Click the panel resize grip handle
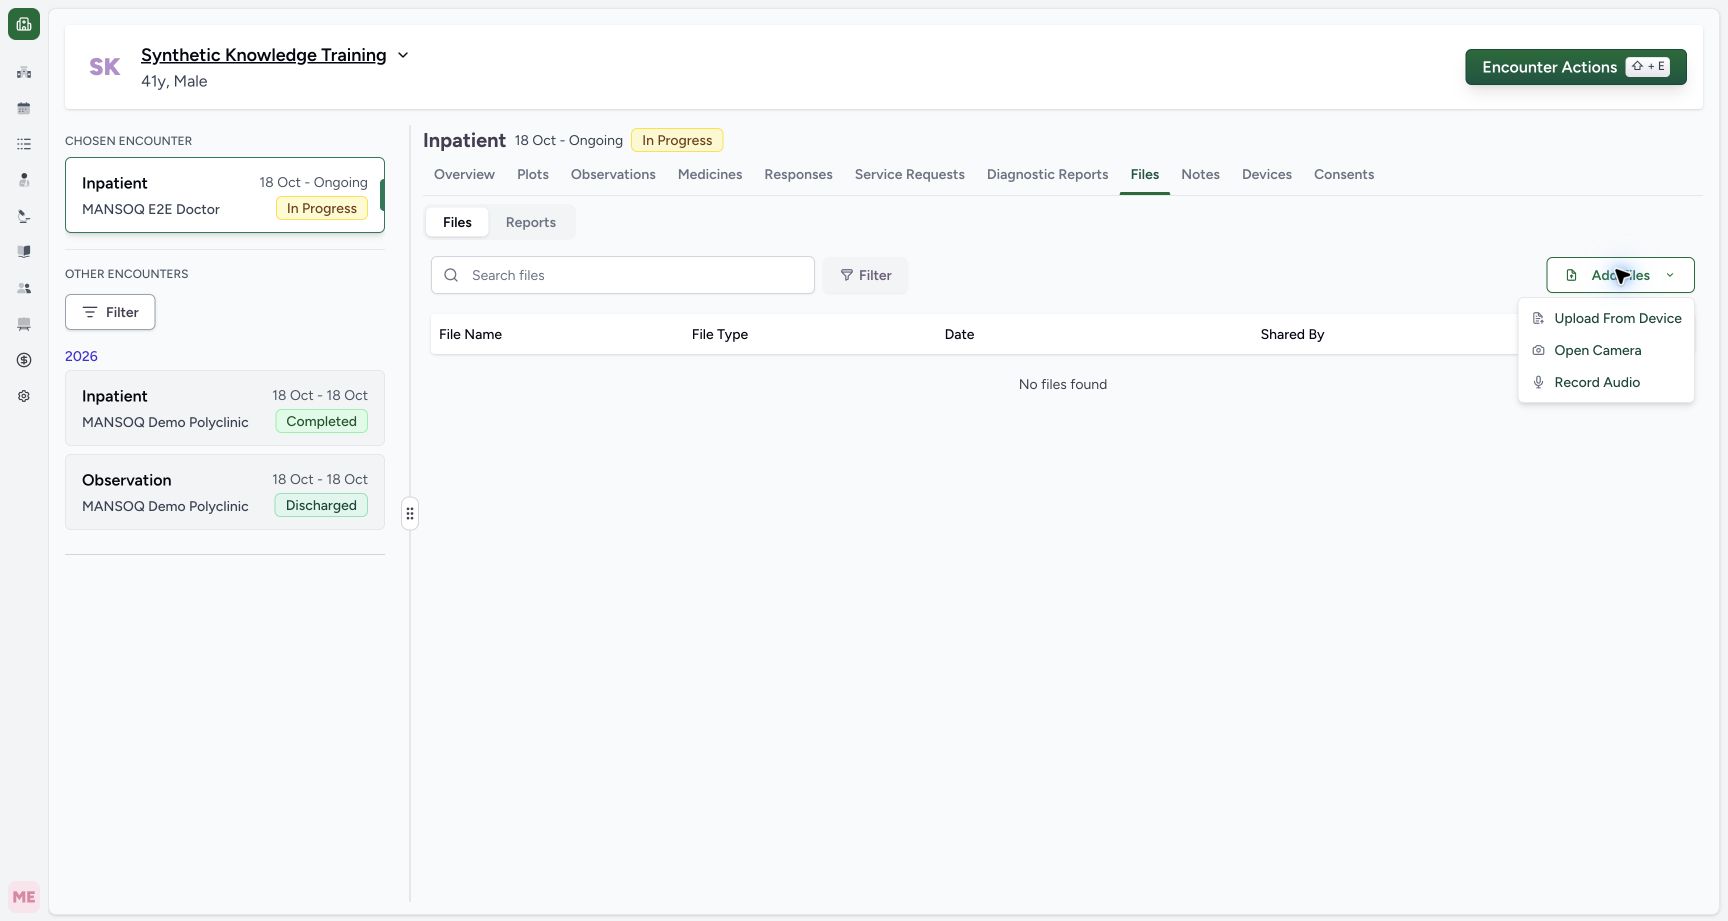 410,514
